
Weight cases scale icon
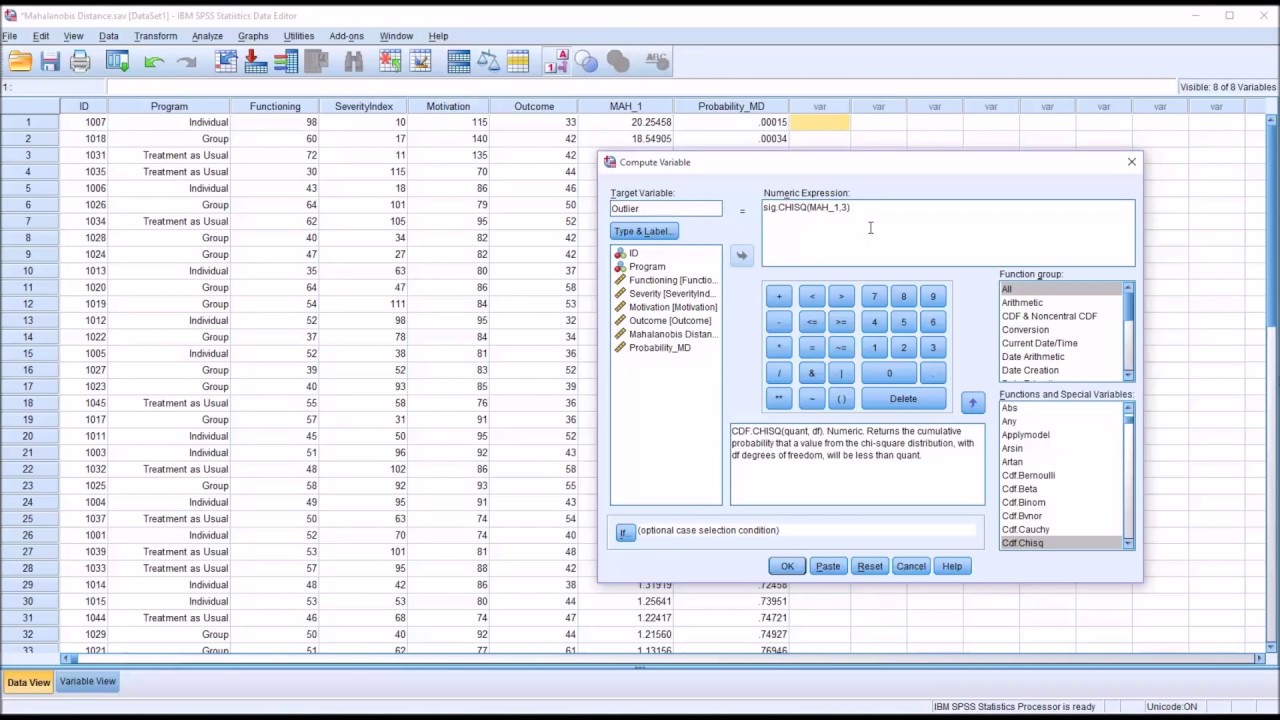pos(489,62)
